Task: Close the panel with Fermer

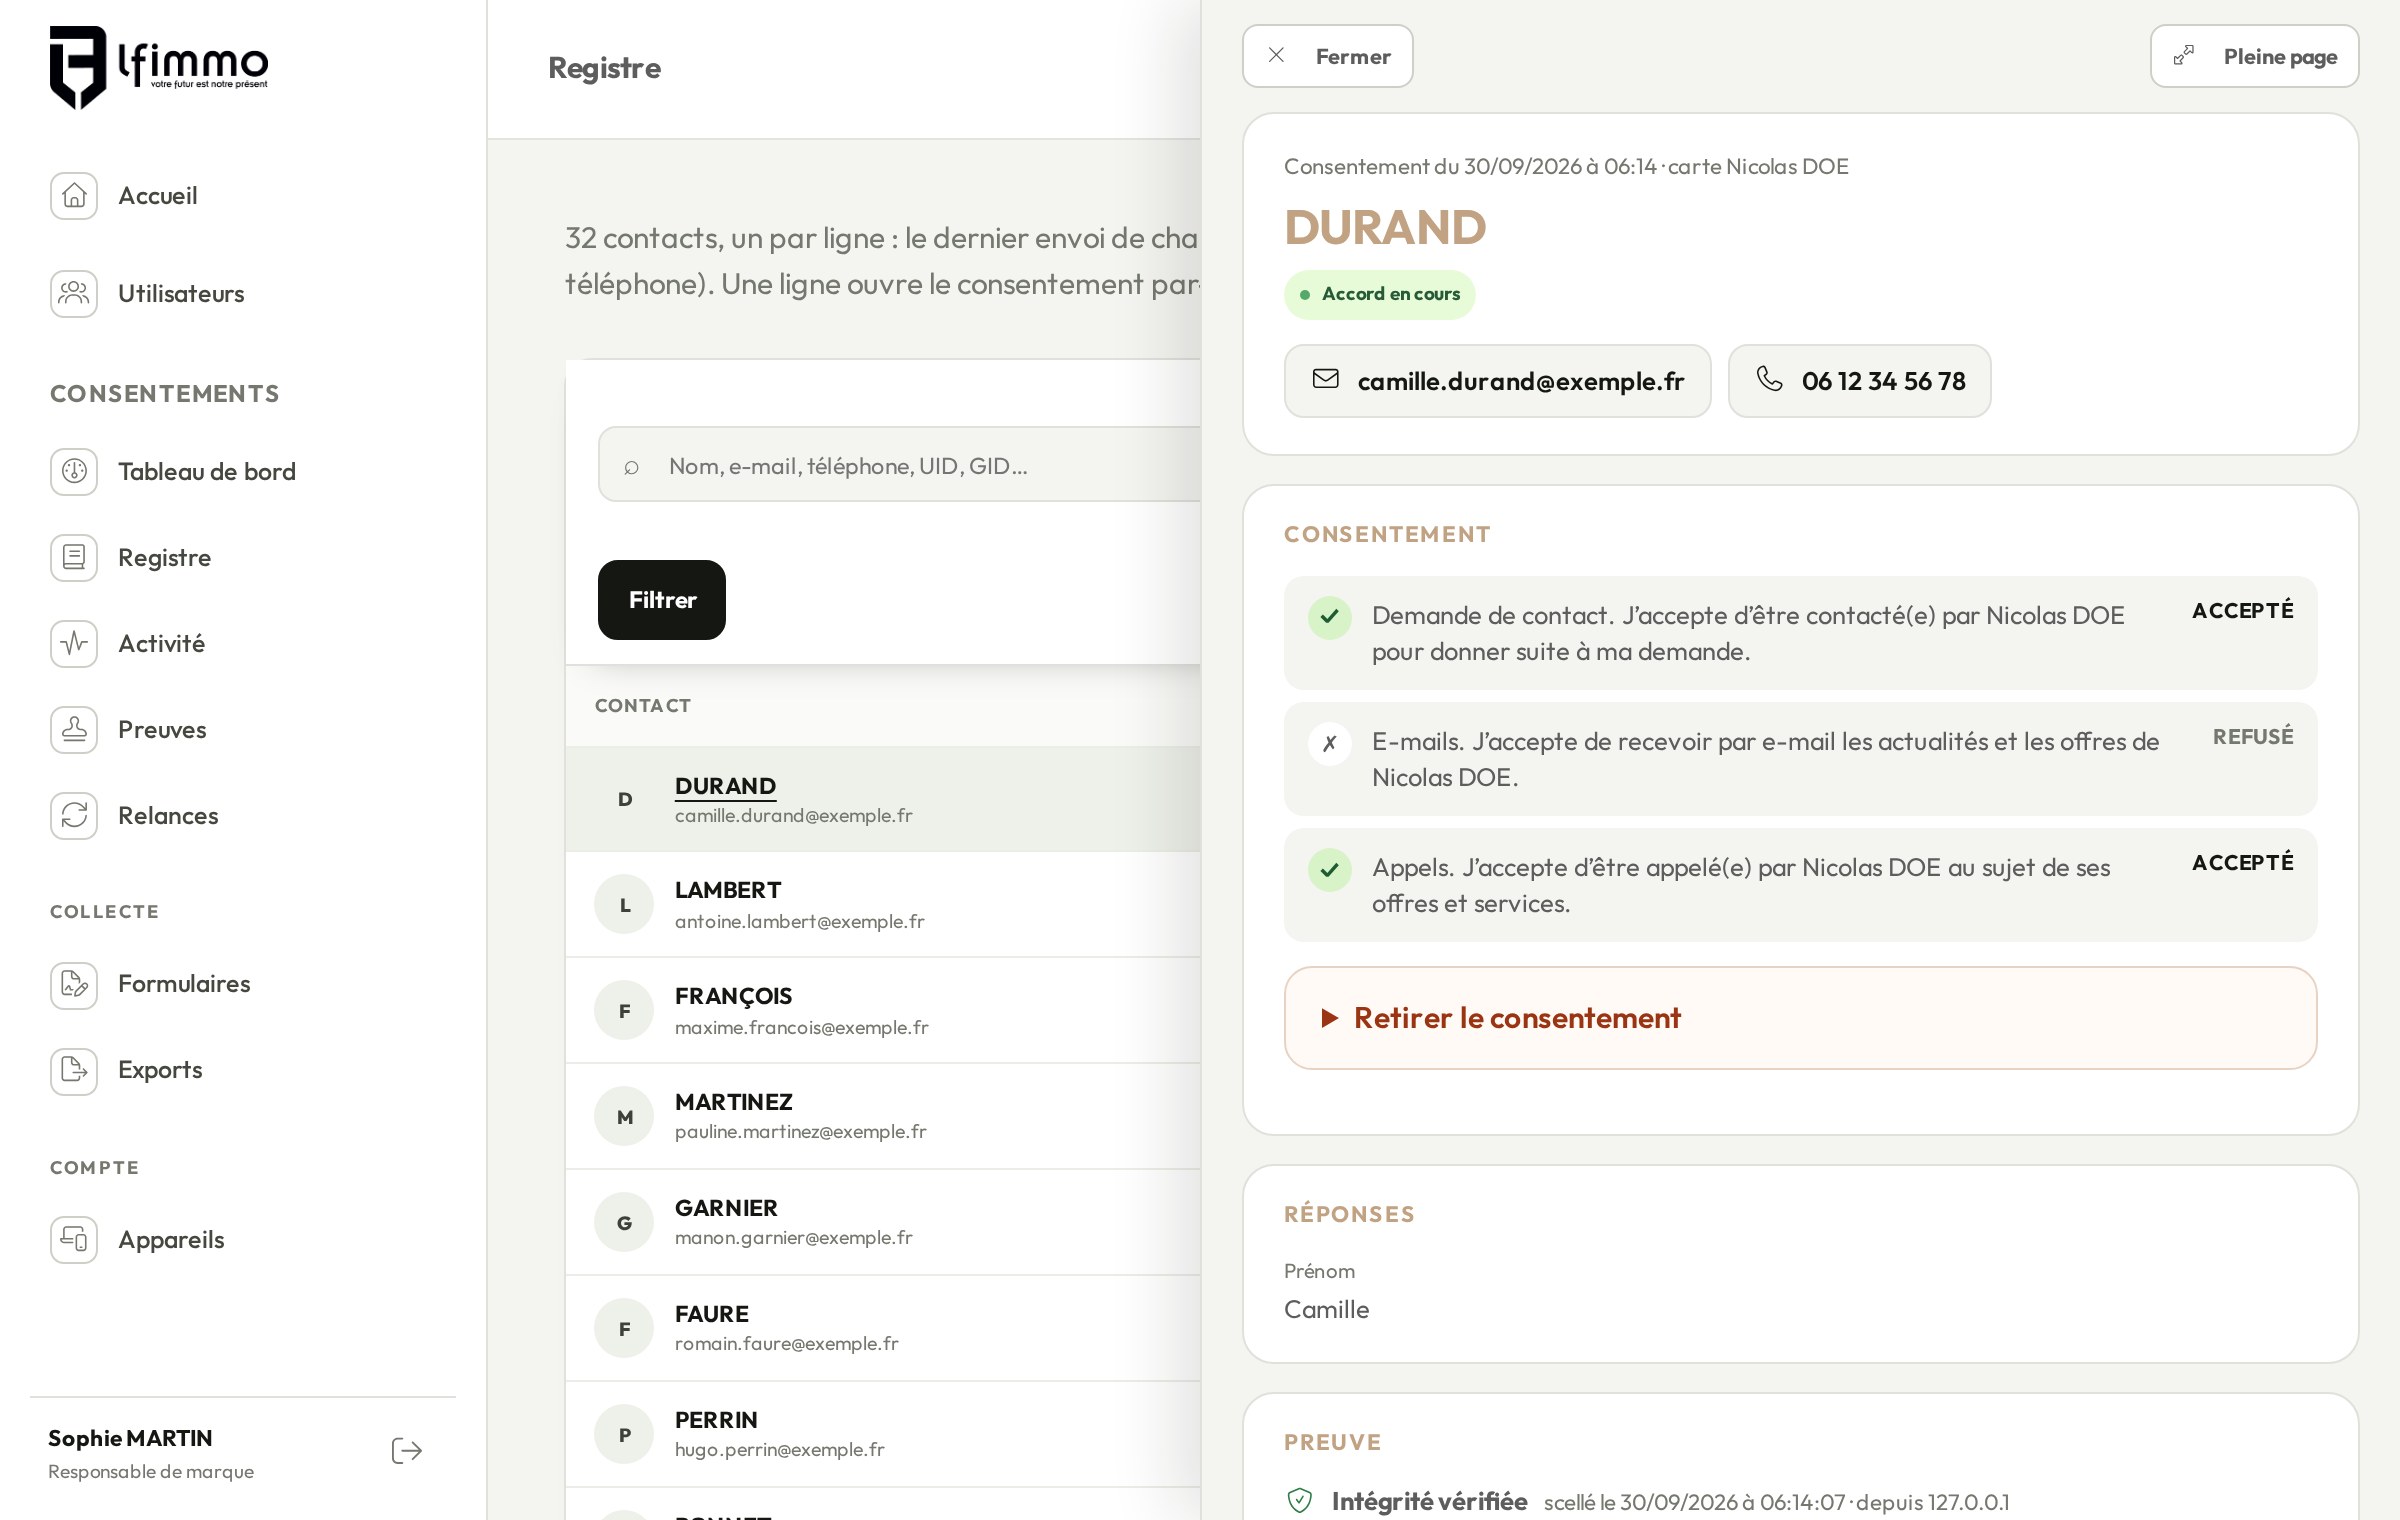Action: [1327, 56]
